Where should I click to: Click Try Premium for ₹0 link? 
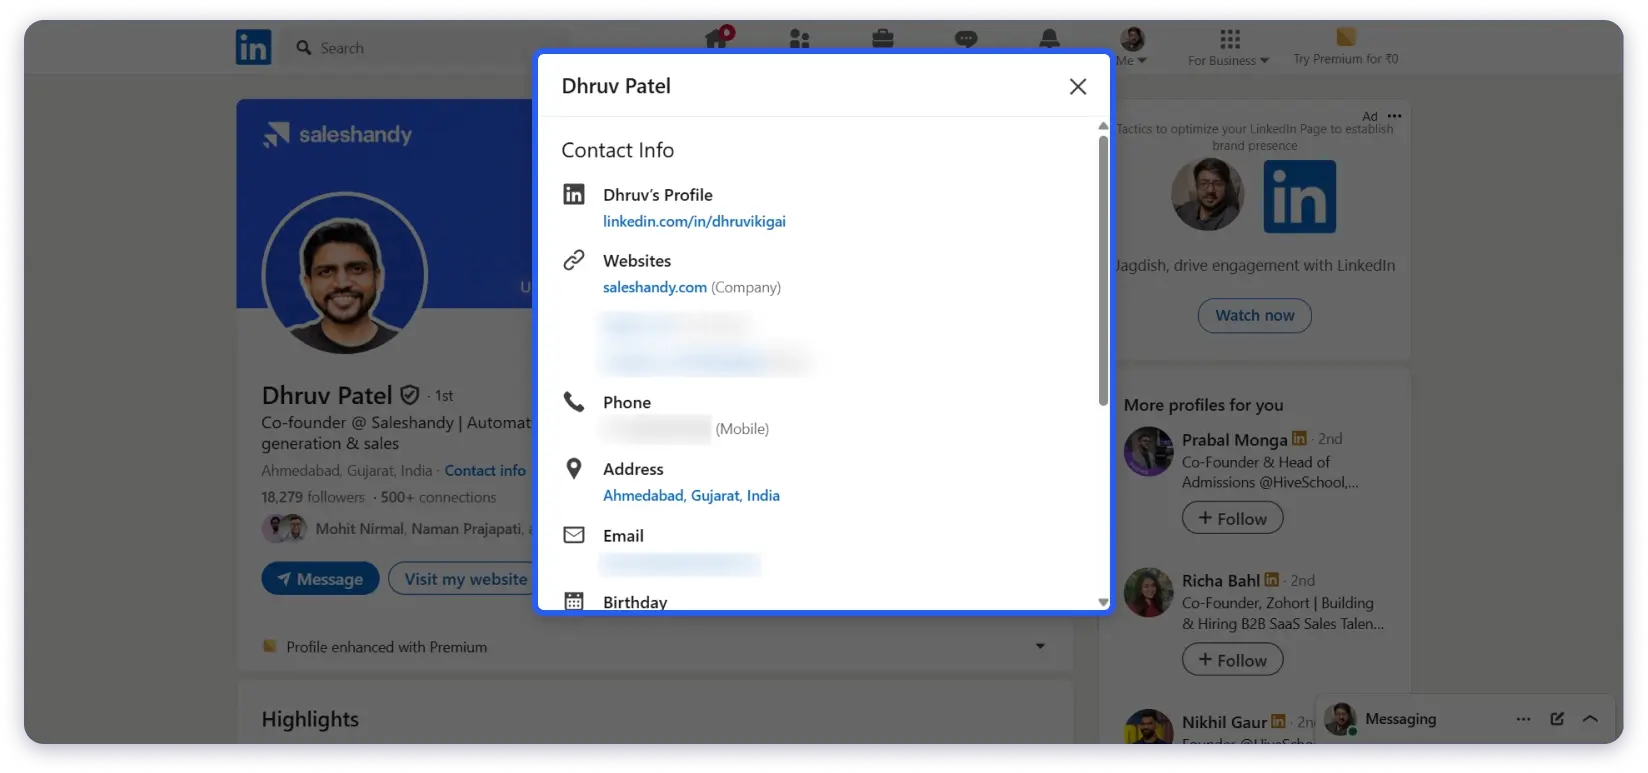pos(1346,59)
